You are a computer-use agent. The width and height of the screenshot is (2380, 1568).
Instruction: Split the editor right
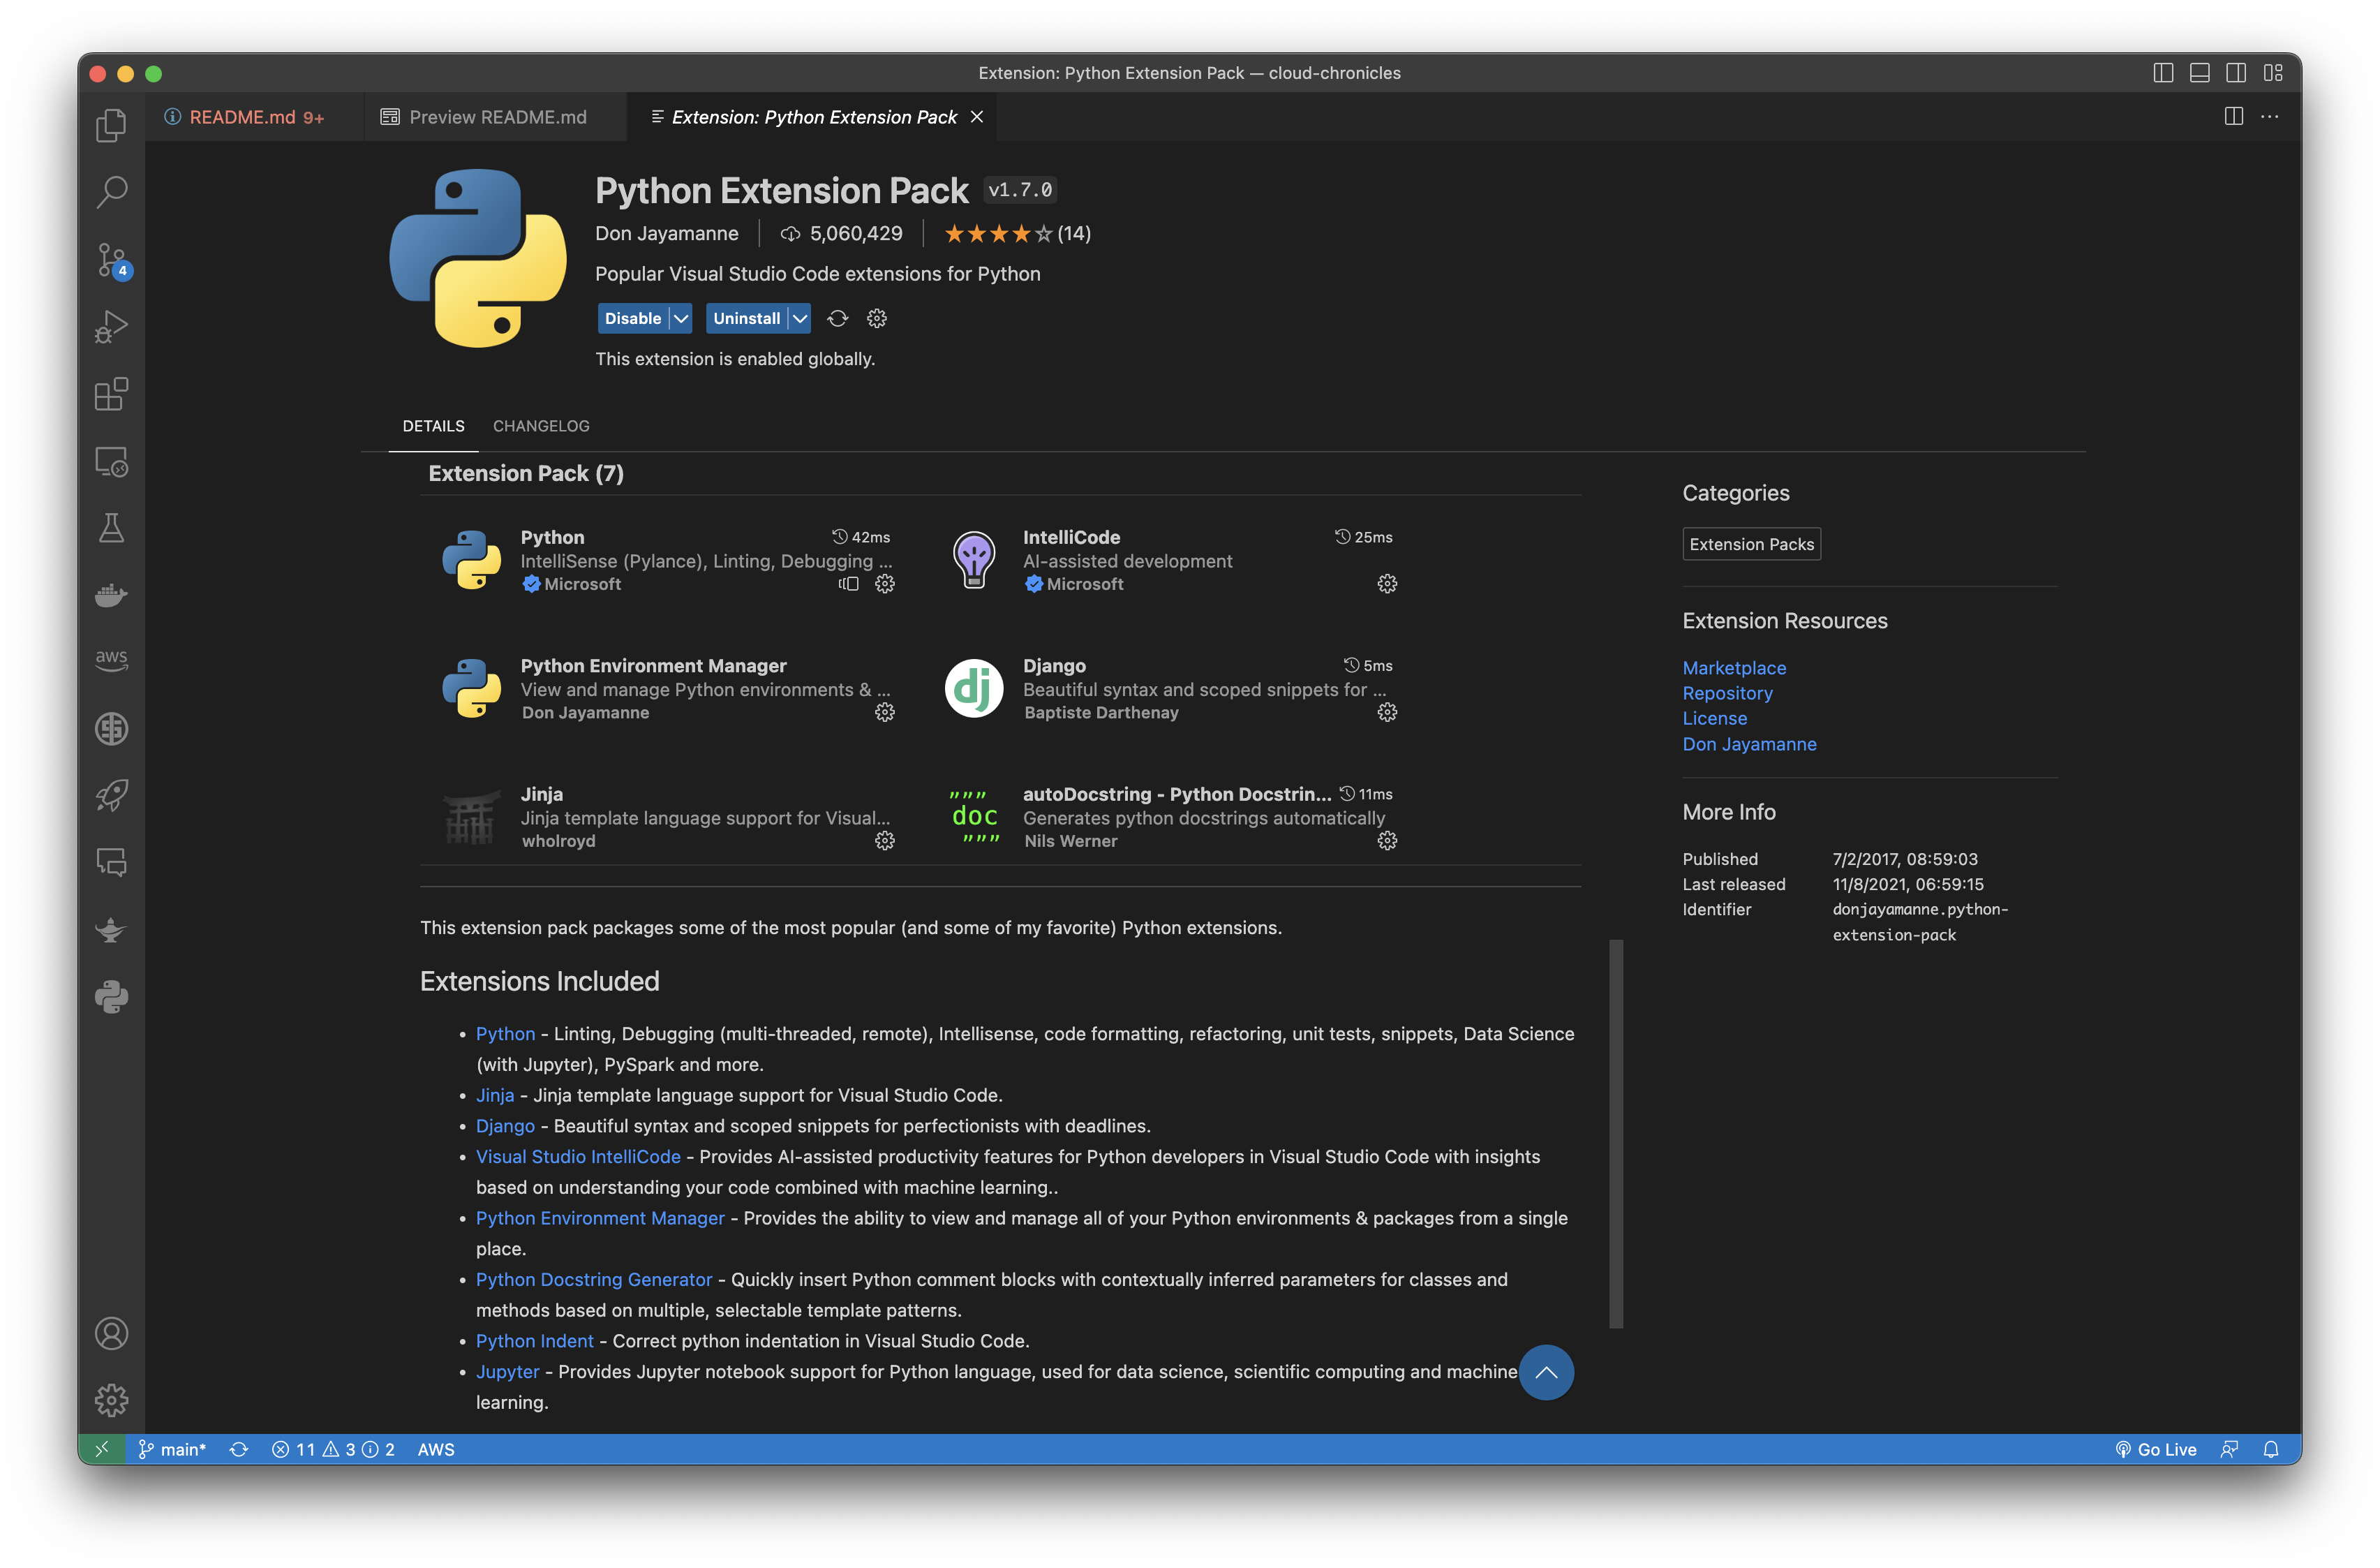pos(2233,117)
